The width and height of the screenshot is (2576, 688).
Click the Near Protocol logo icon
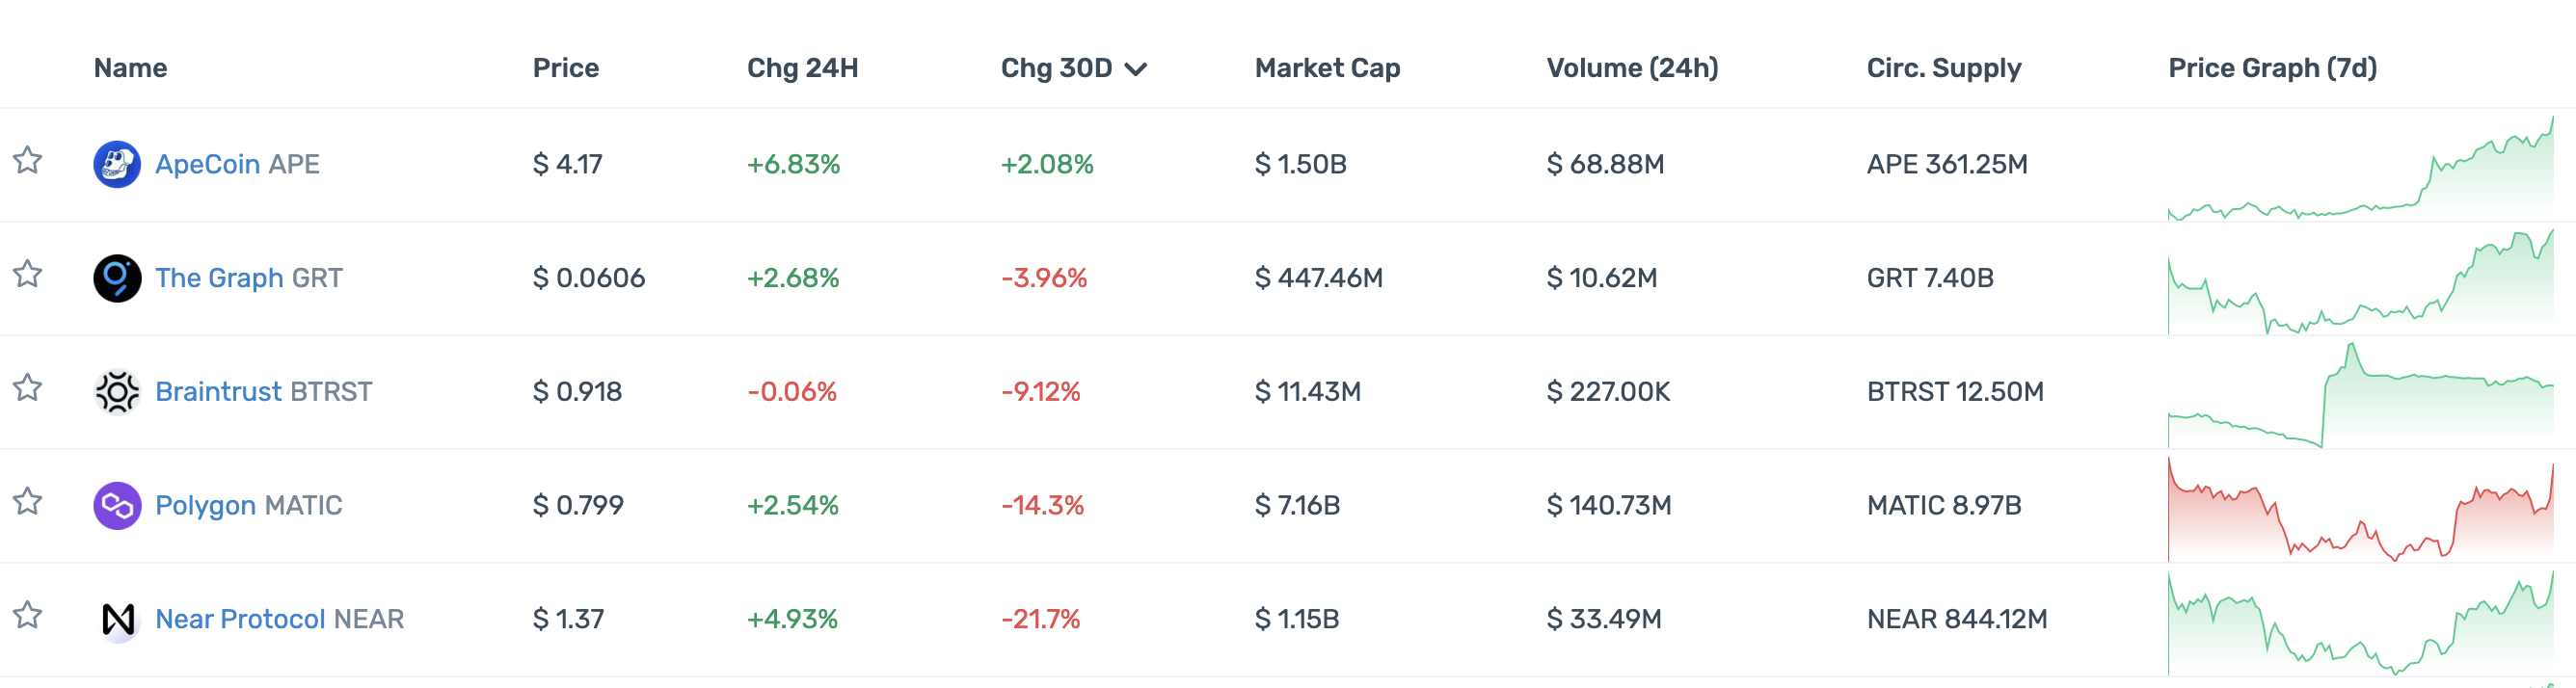click(117, 619)
